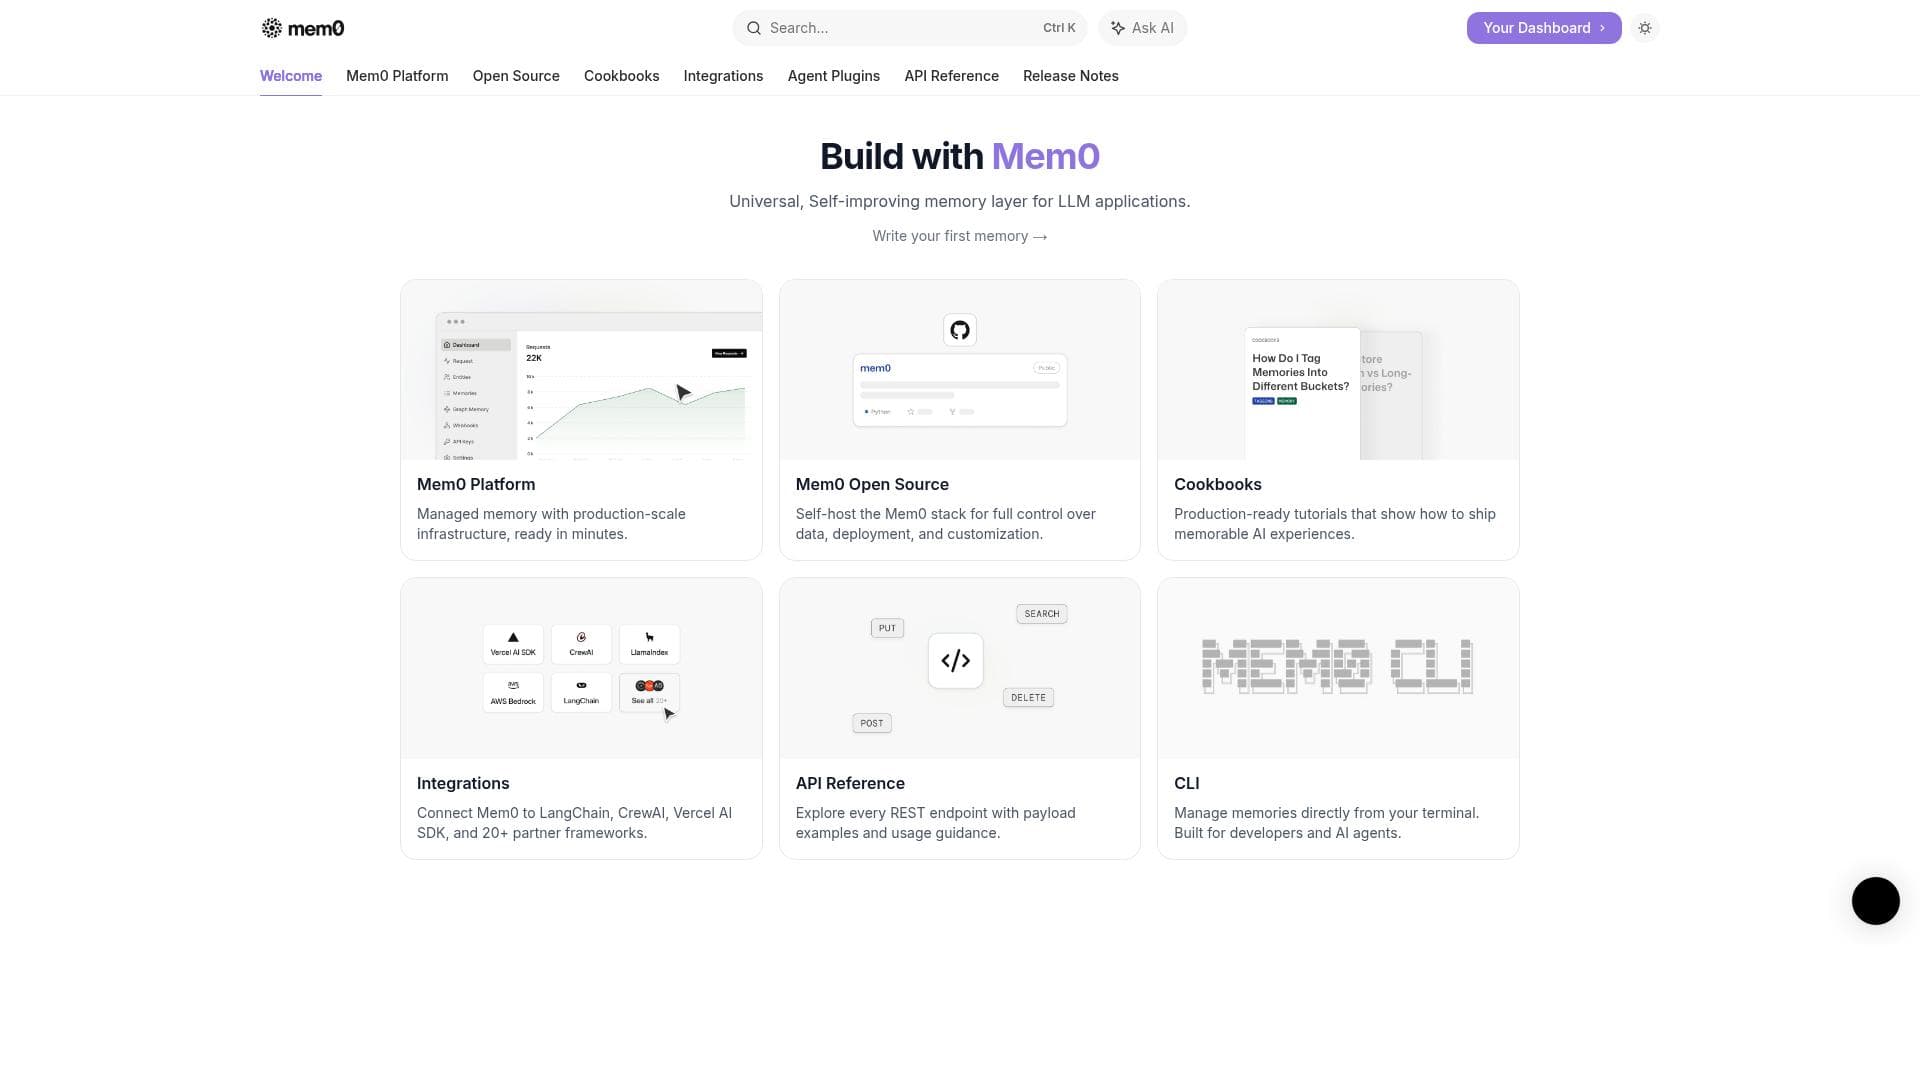Follow the Write your first memory link
The image size is (1920, 1080).
point(960,236)
